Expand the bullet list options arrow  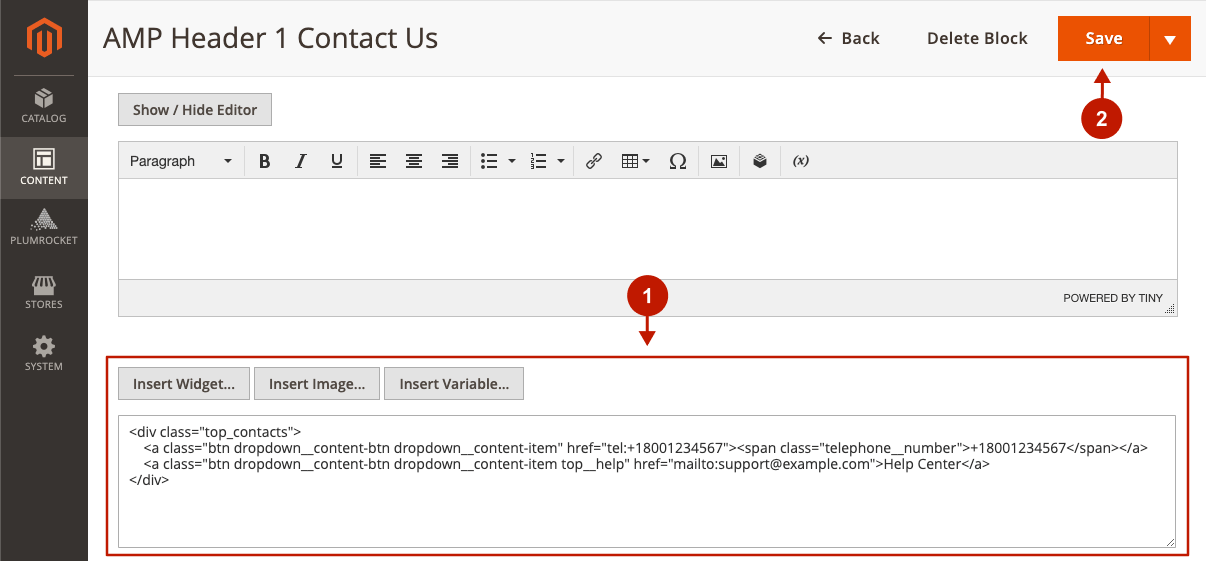pos(512,161)
